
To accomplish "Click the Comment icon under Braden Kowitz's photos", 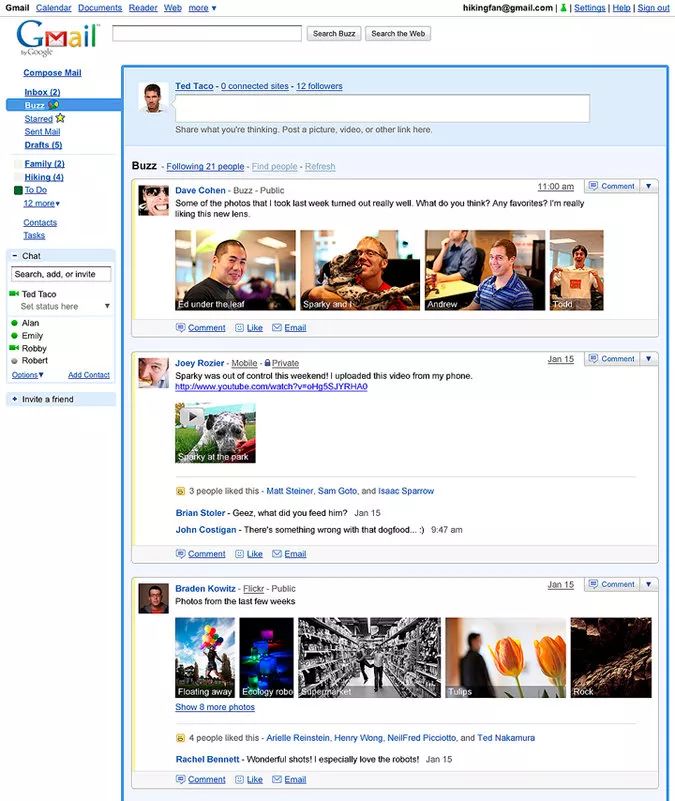I will [x=181, y=780].
